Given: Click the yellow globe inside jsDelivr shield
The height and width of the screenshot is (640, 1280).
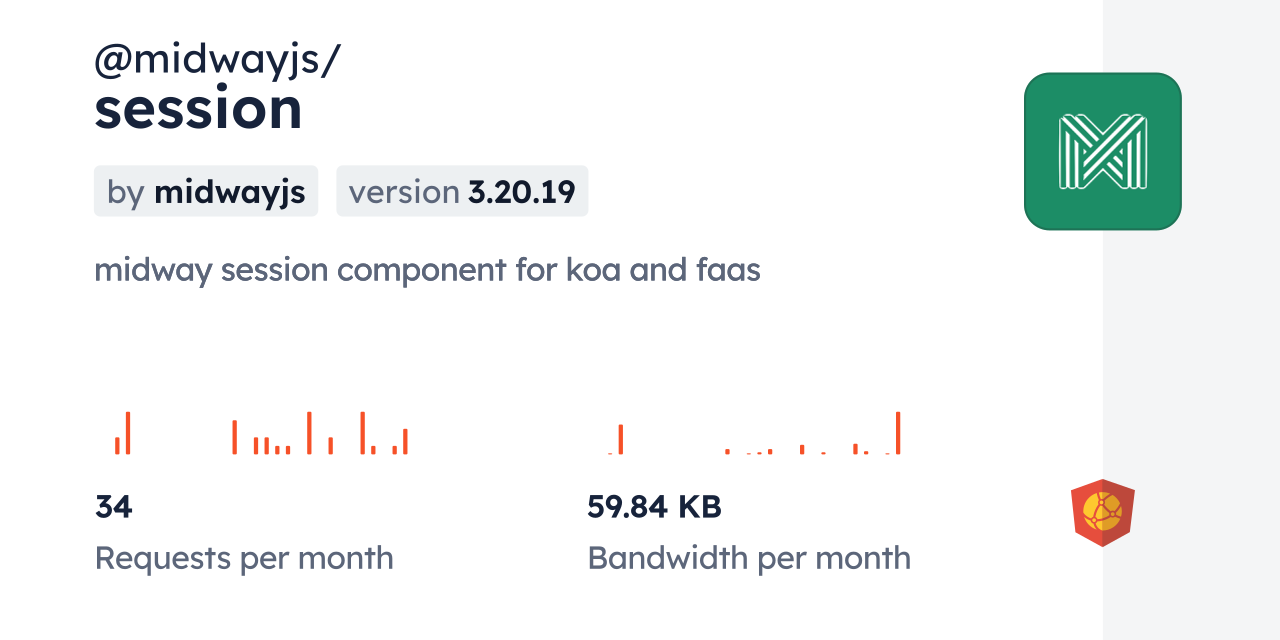Looking at the screenshot, I should (1100, 511).
